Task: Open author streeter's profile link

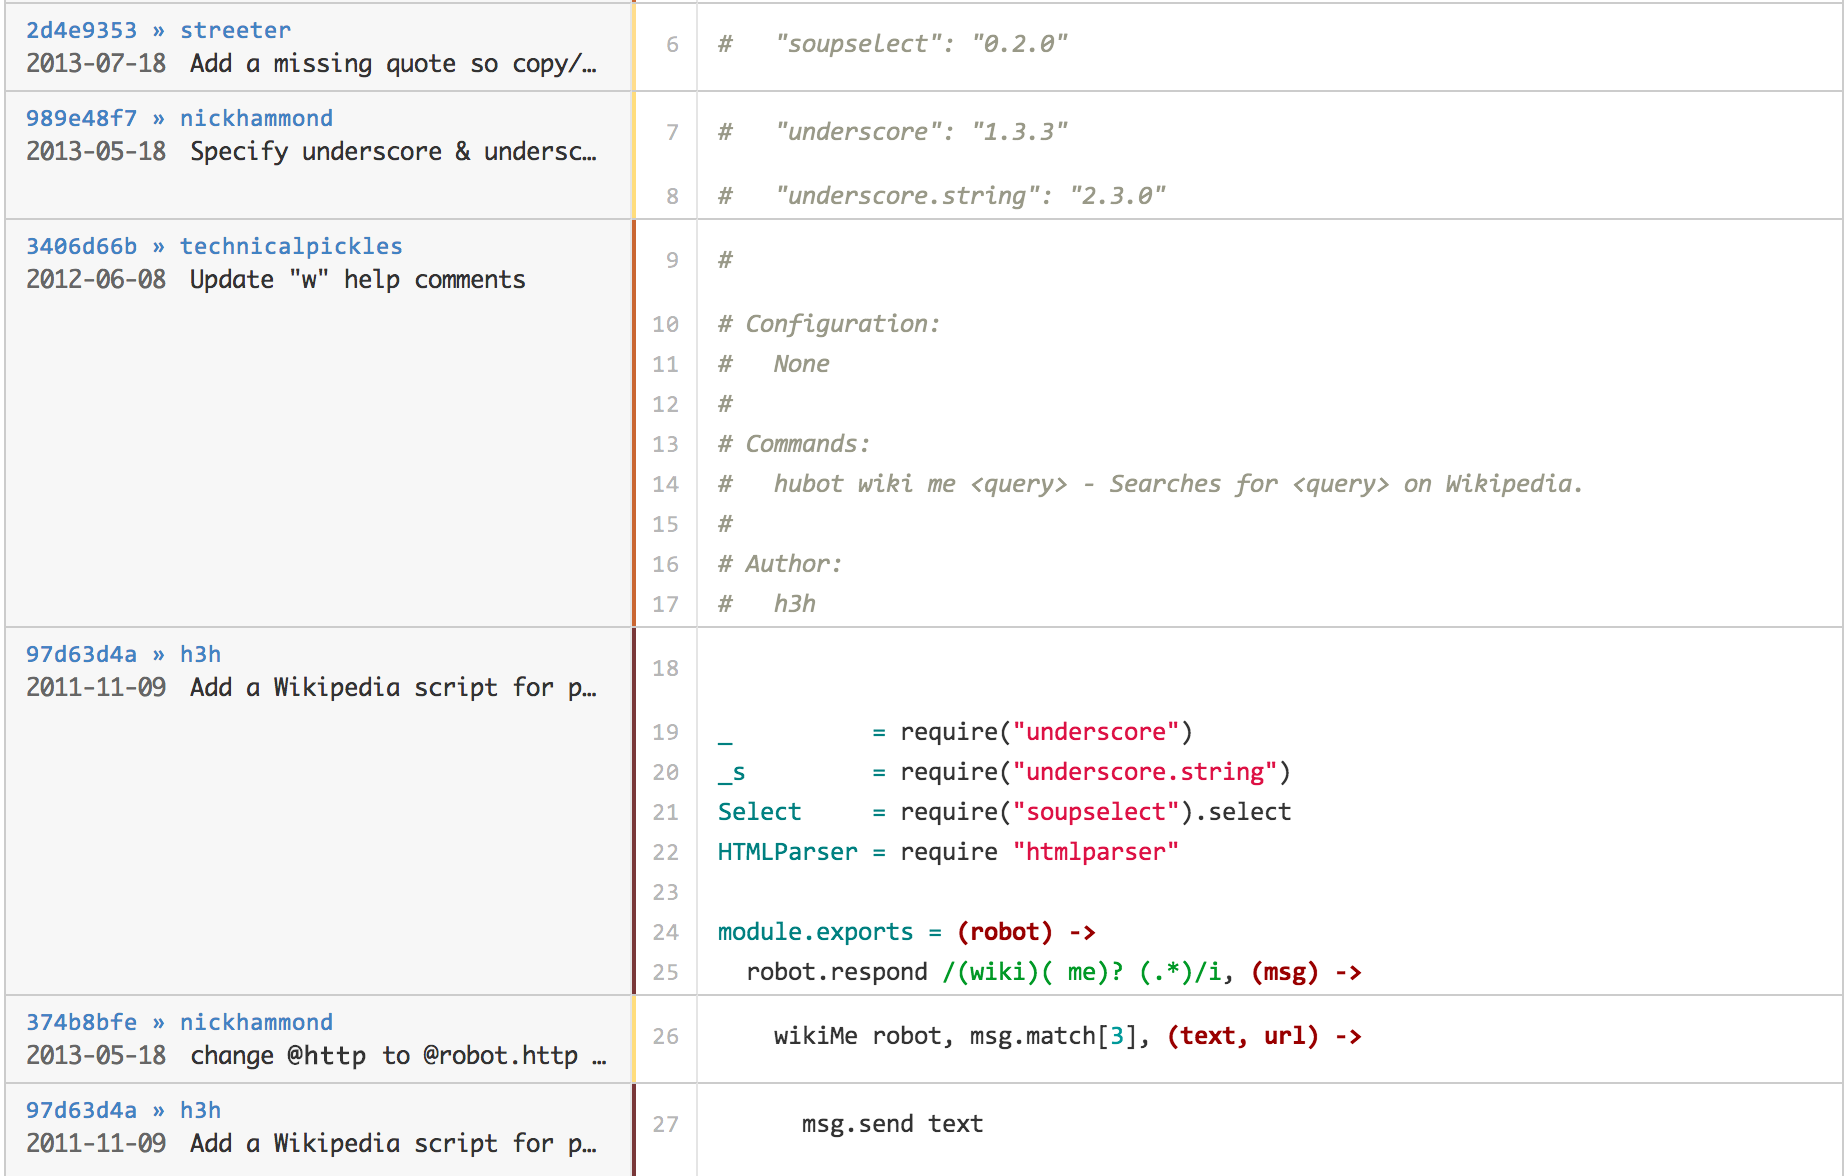Action: (235, 30)
